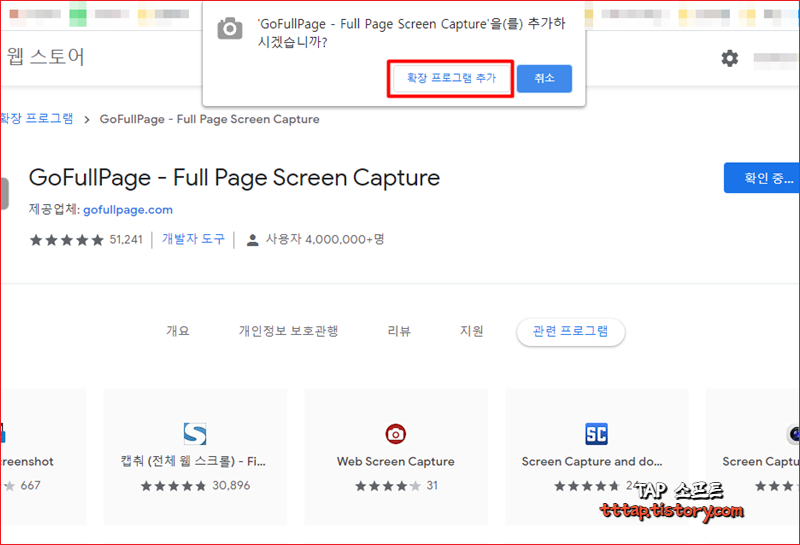Click the '사용자 4,000,000+명' text
The image size is (800, 545).
tap(325, 239)
